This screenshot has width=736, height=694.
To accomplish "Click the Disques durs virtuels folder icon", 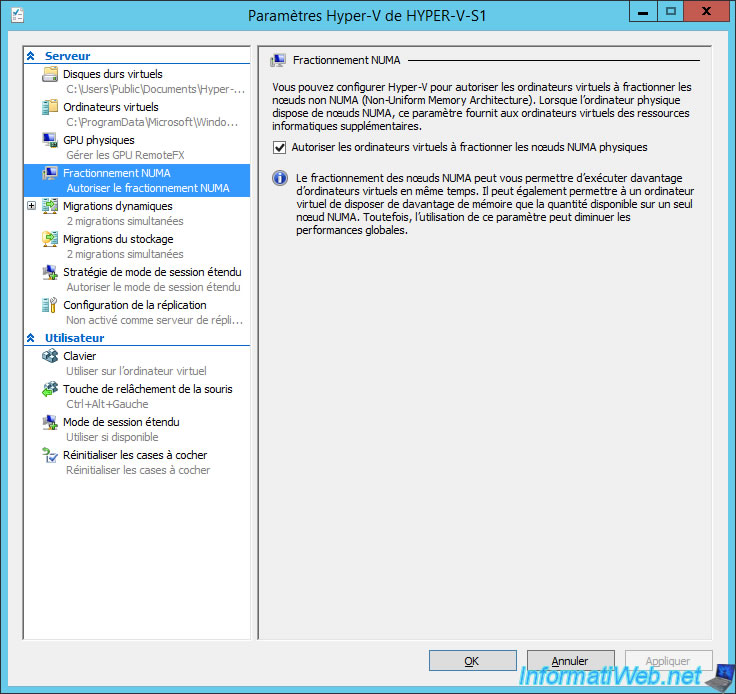I will (50, 74).
